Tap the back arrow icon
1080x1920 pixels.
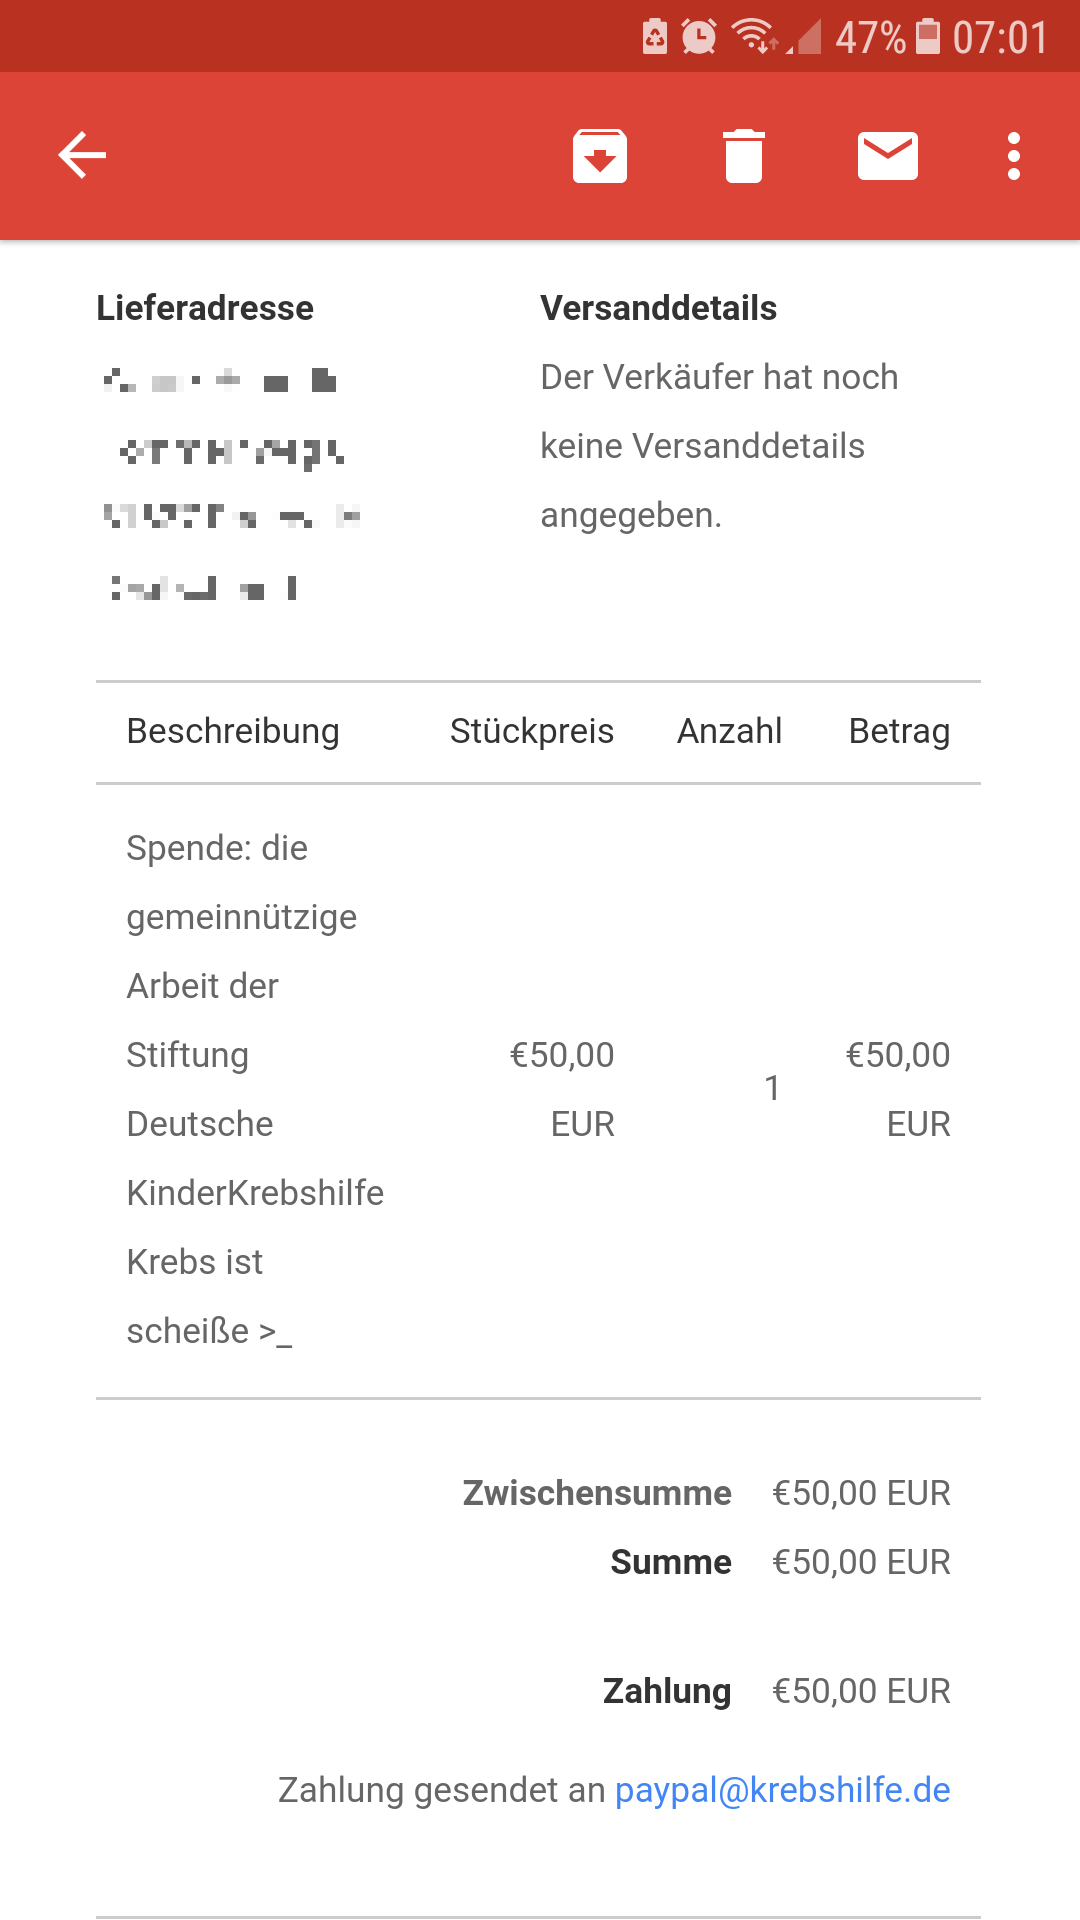coord(82,156)
